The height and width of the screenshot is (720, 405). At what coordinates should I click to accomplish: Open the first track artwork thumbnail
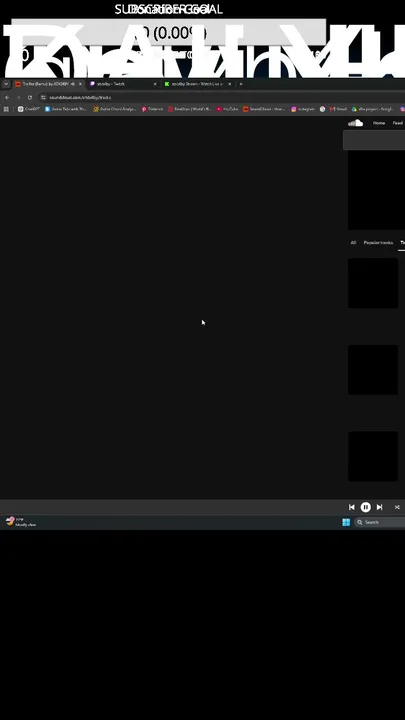pyautogui.click(x=373, y=283)
